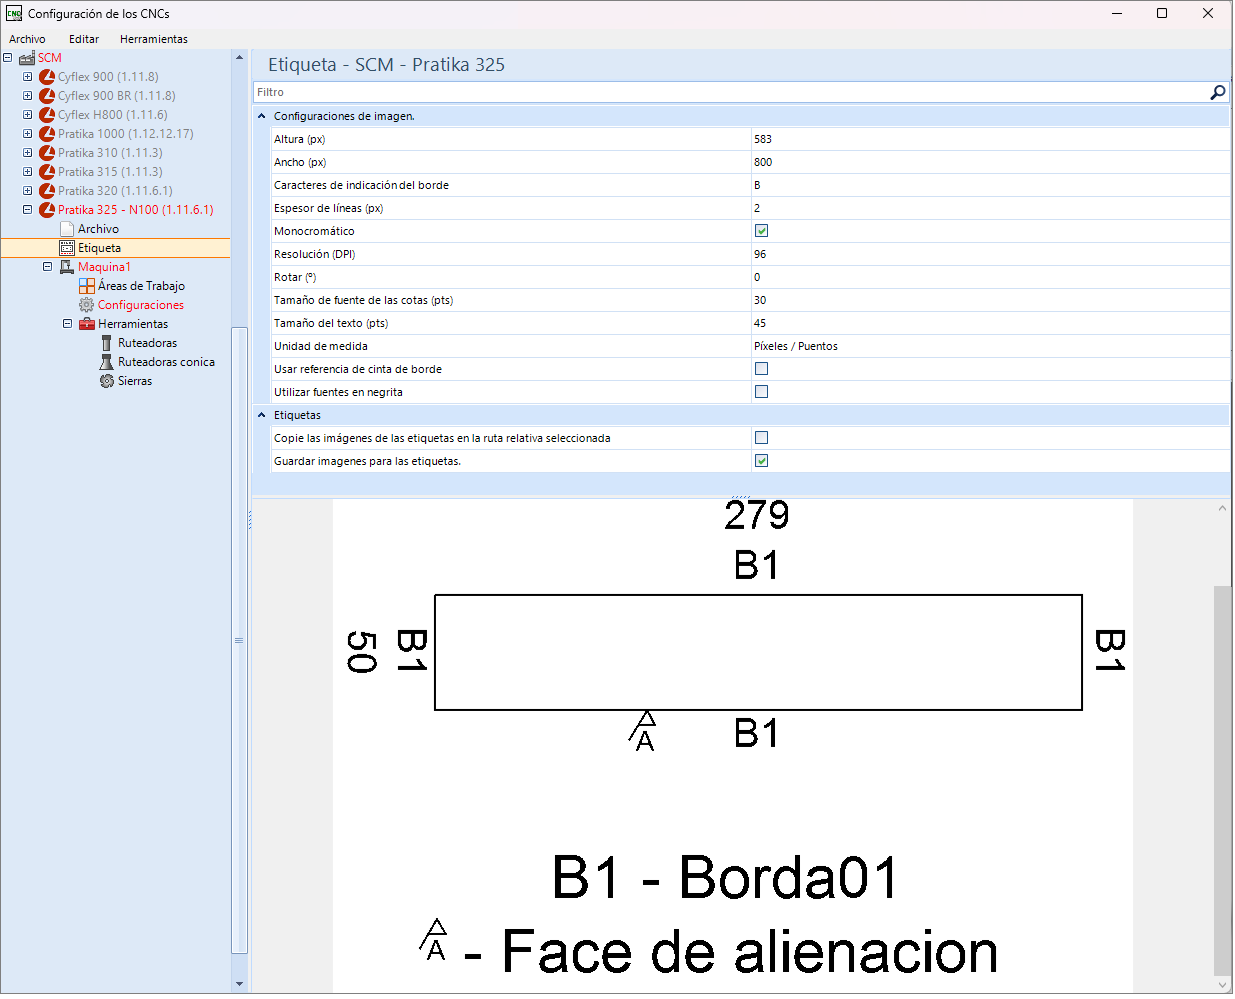Collapse the Etiquetas section
Image resolution: width=1235 pixels, height=999 pixels.
262,415
